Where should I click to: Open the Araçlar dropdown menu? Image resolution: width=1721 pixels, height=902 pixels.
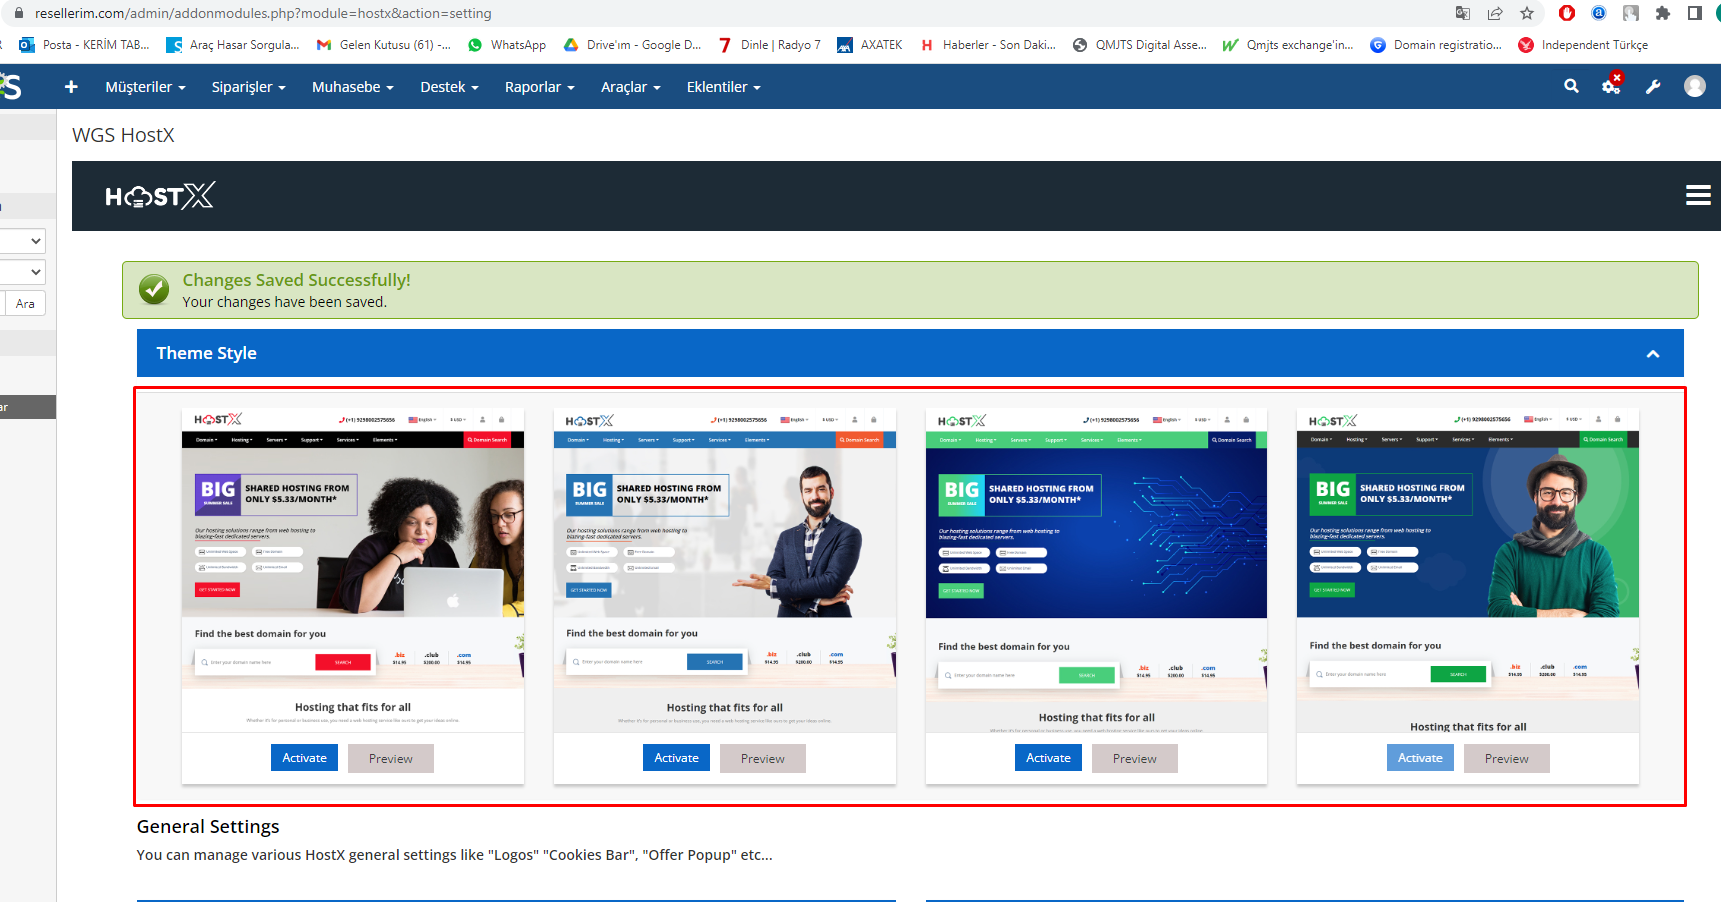pos(631,87)
